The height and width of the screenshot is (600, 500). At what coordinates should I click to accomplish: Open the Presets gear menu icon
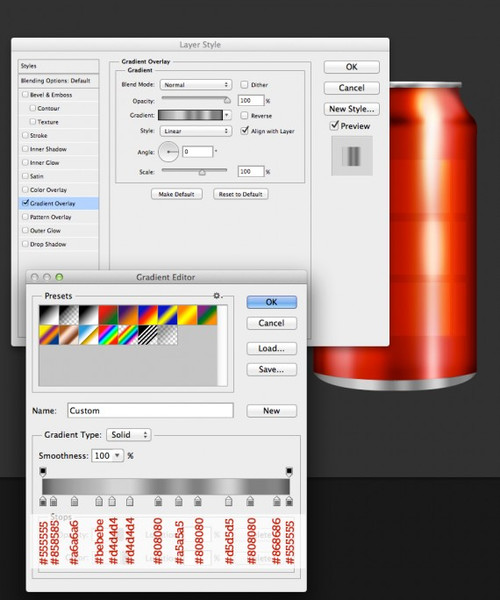point(217,296)
